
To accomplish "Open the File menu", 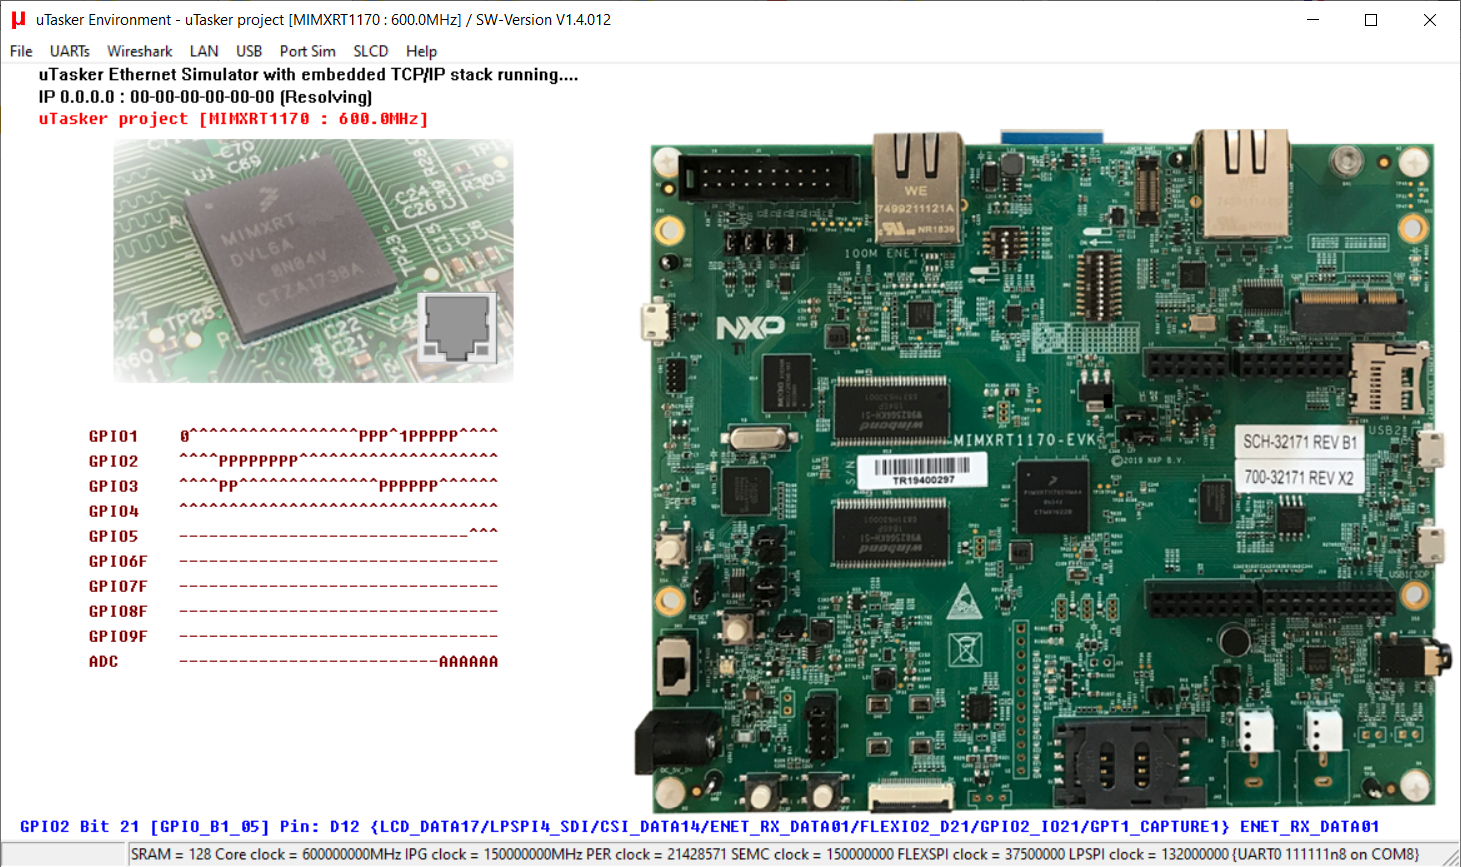I will (x=21, y=51).
